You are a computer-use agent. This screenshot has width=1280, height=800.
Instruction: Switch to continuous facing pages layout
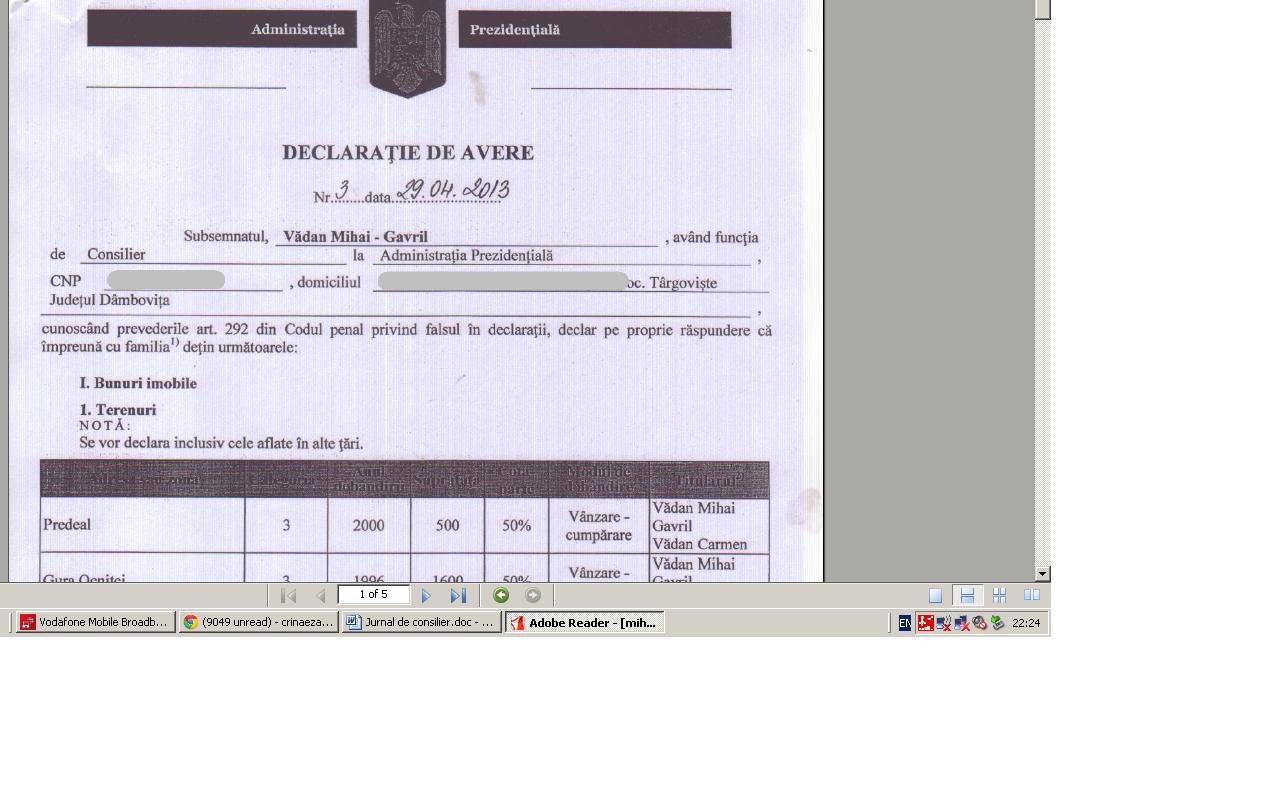[x=999, y=596]
